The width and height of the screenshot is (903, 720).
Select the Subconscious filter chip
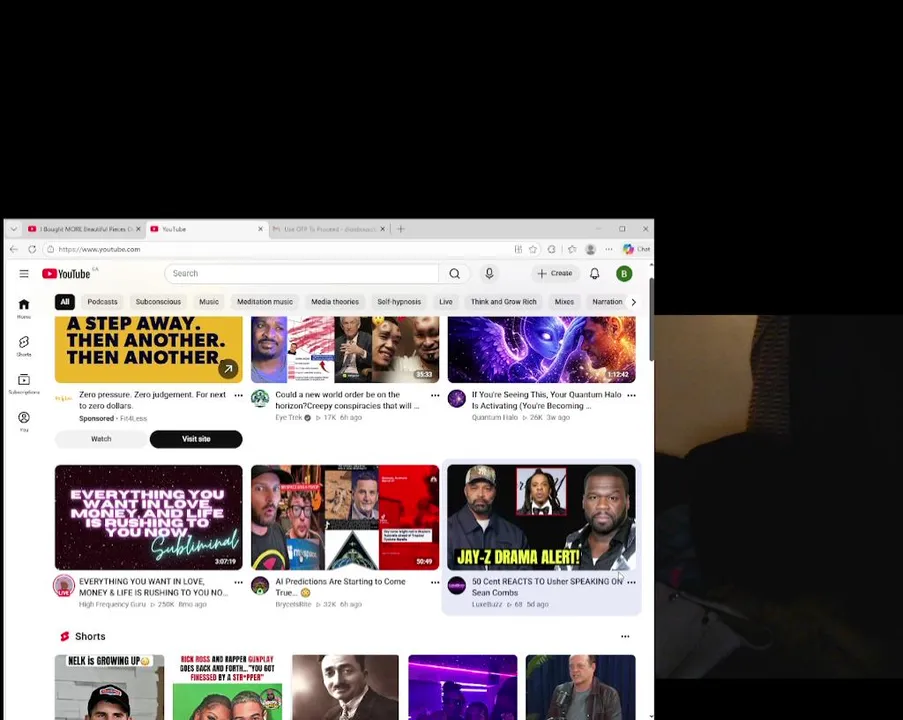point(158,302)
